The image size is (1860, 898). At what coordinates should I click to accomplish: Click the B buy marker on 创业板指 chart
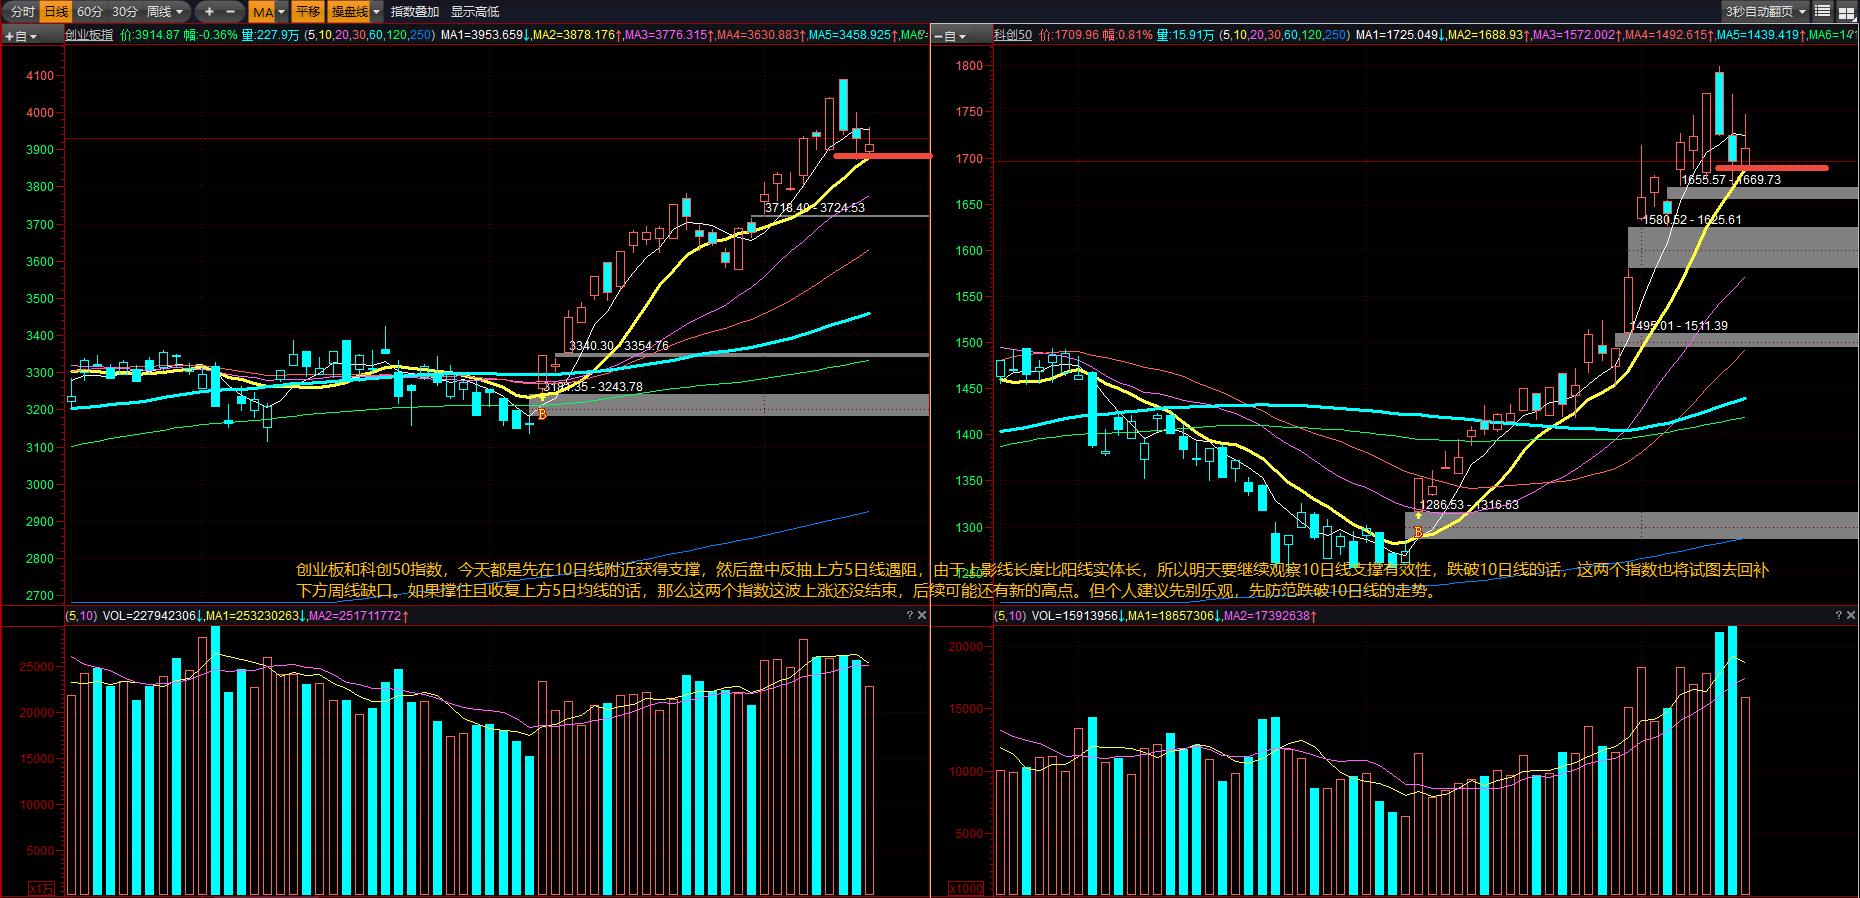[x=542, y=414]
